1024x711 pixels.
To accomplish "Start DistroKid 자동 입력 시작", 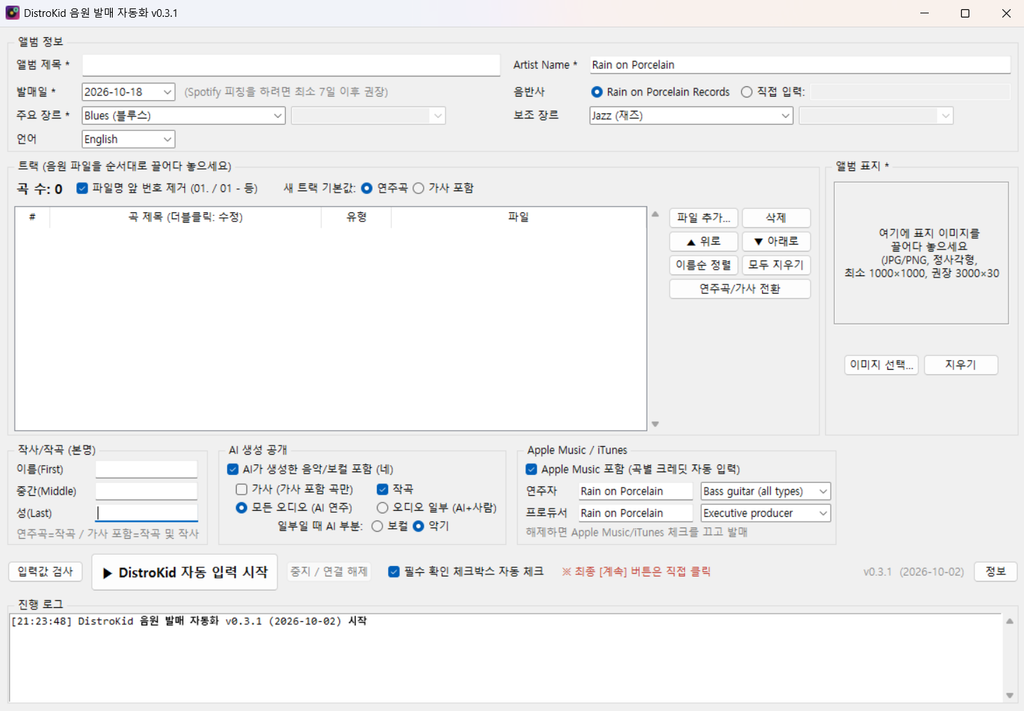I will pos(185,573).
